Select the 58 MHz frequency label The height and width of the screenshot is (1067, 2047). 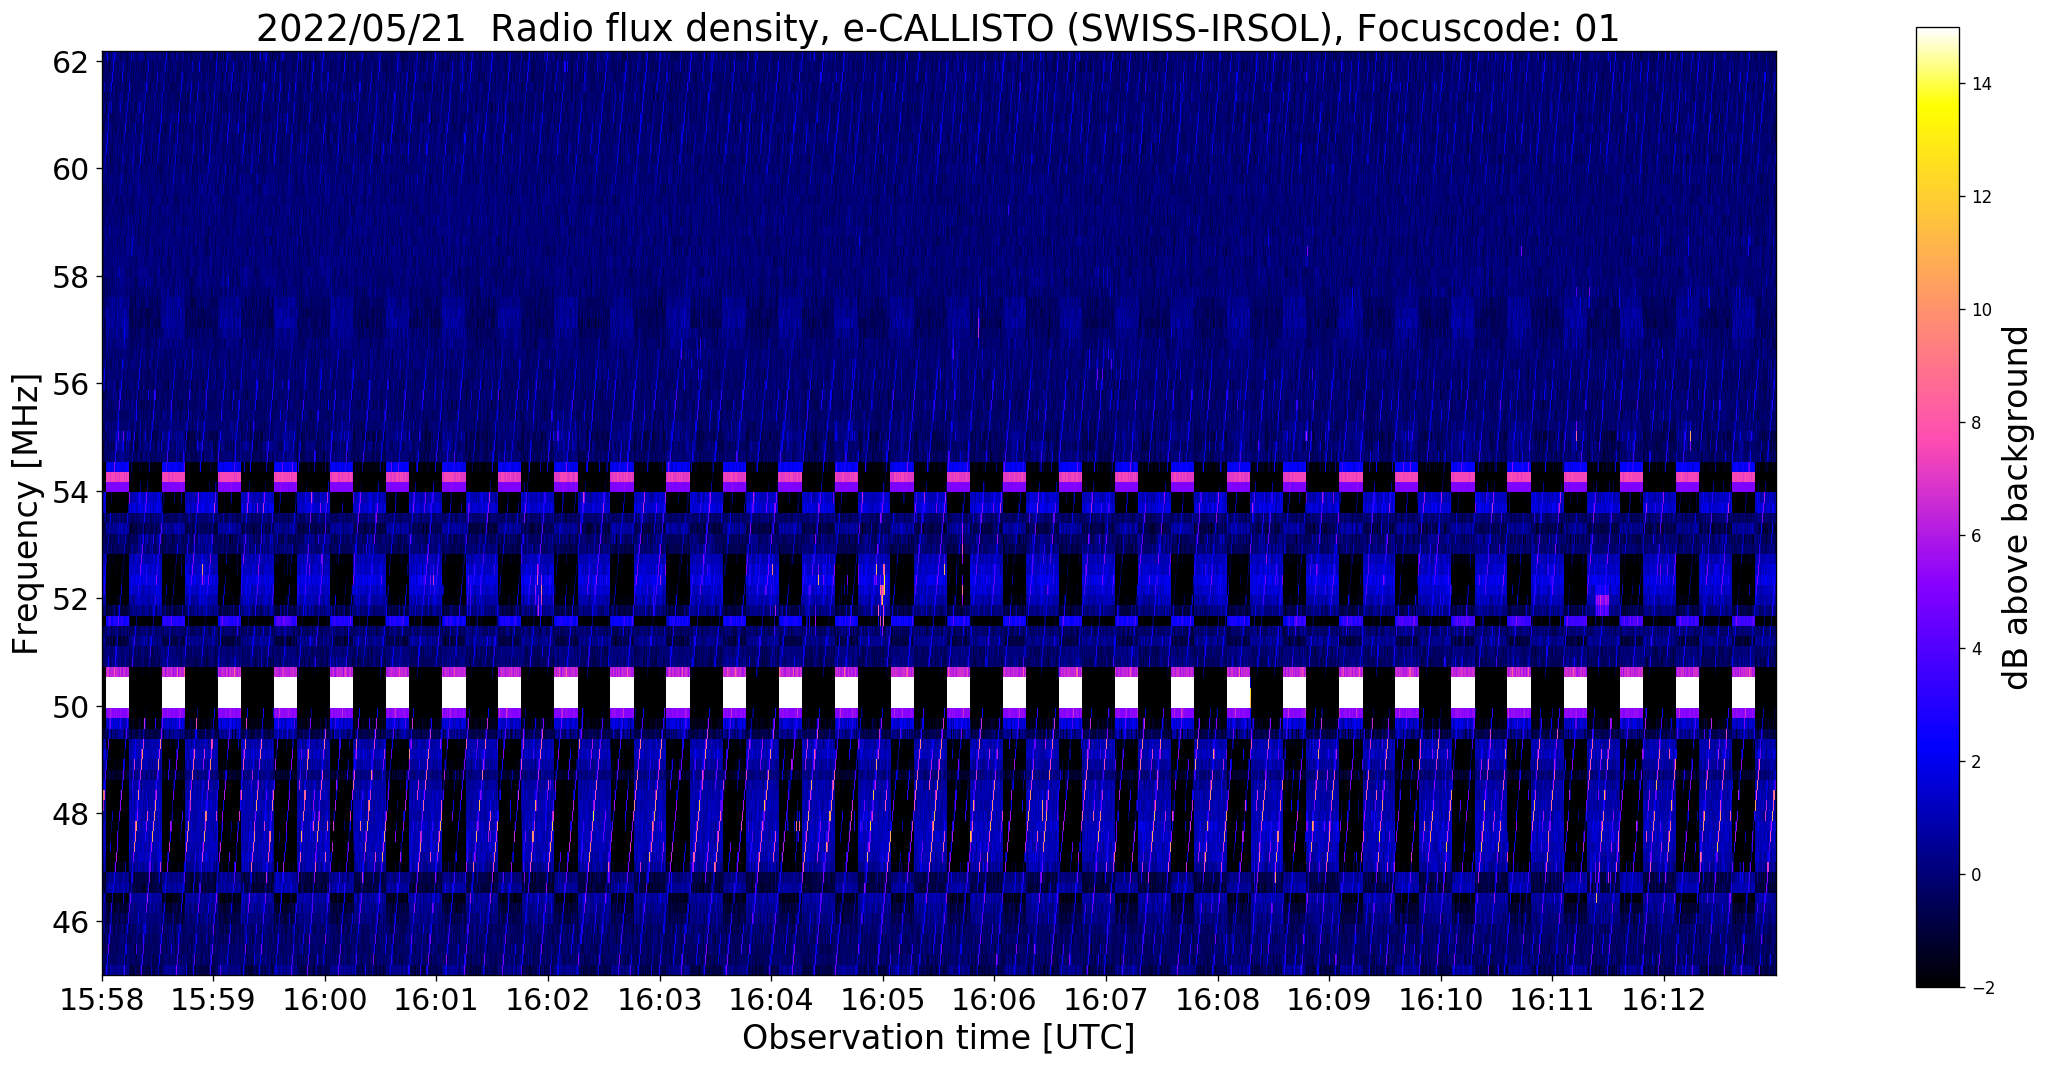coord(71,276)
